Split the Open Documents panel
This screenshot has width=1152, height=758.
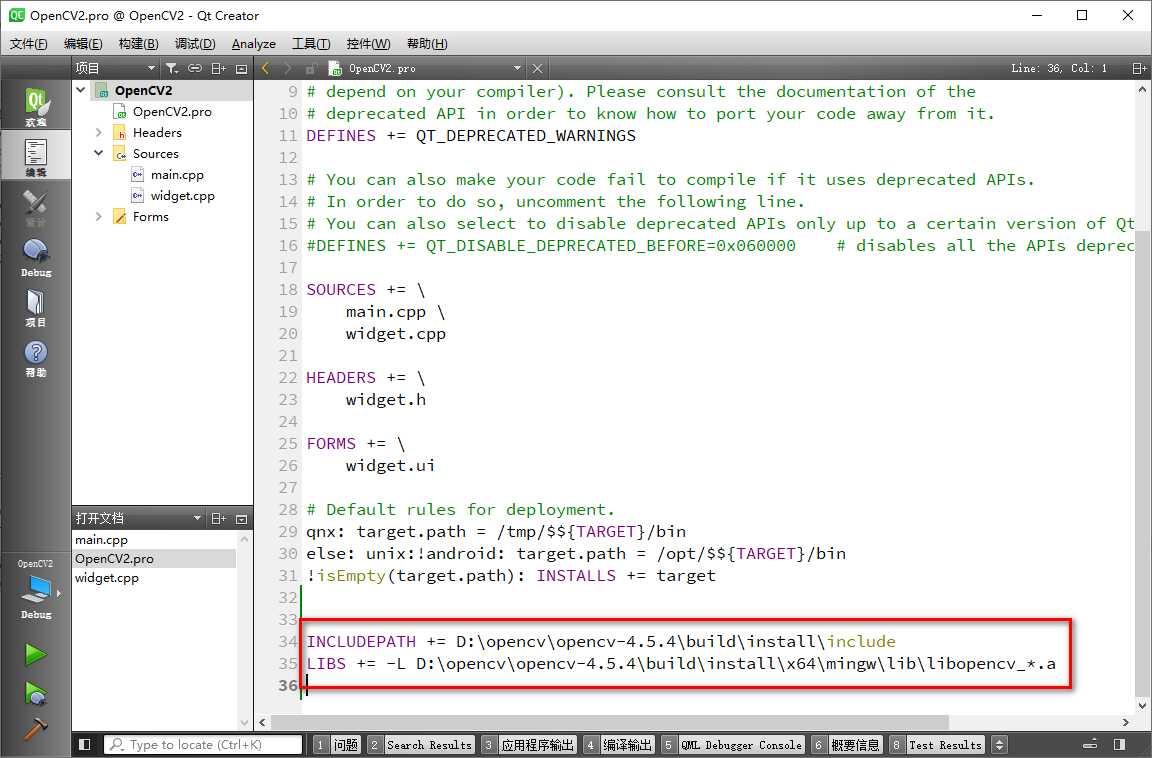(218, 519)
